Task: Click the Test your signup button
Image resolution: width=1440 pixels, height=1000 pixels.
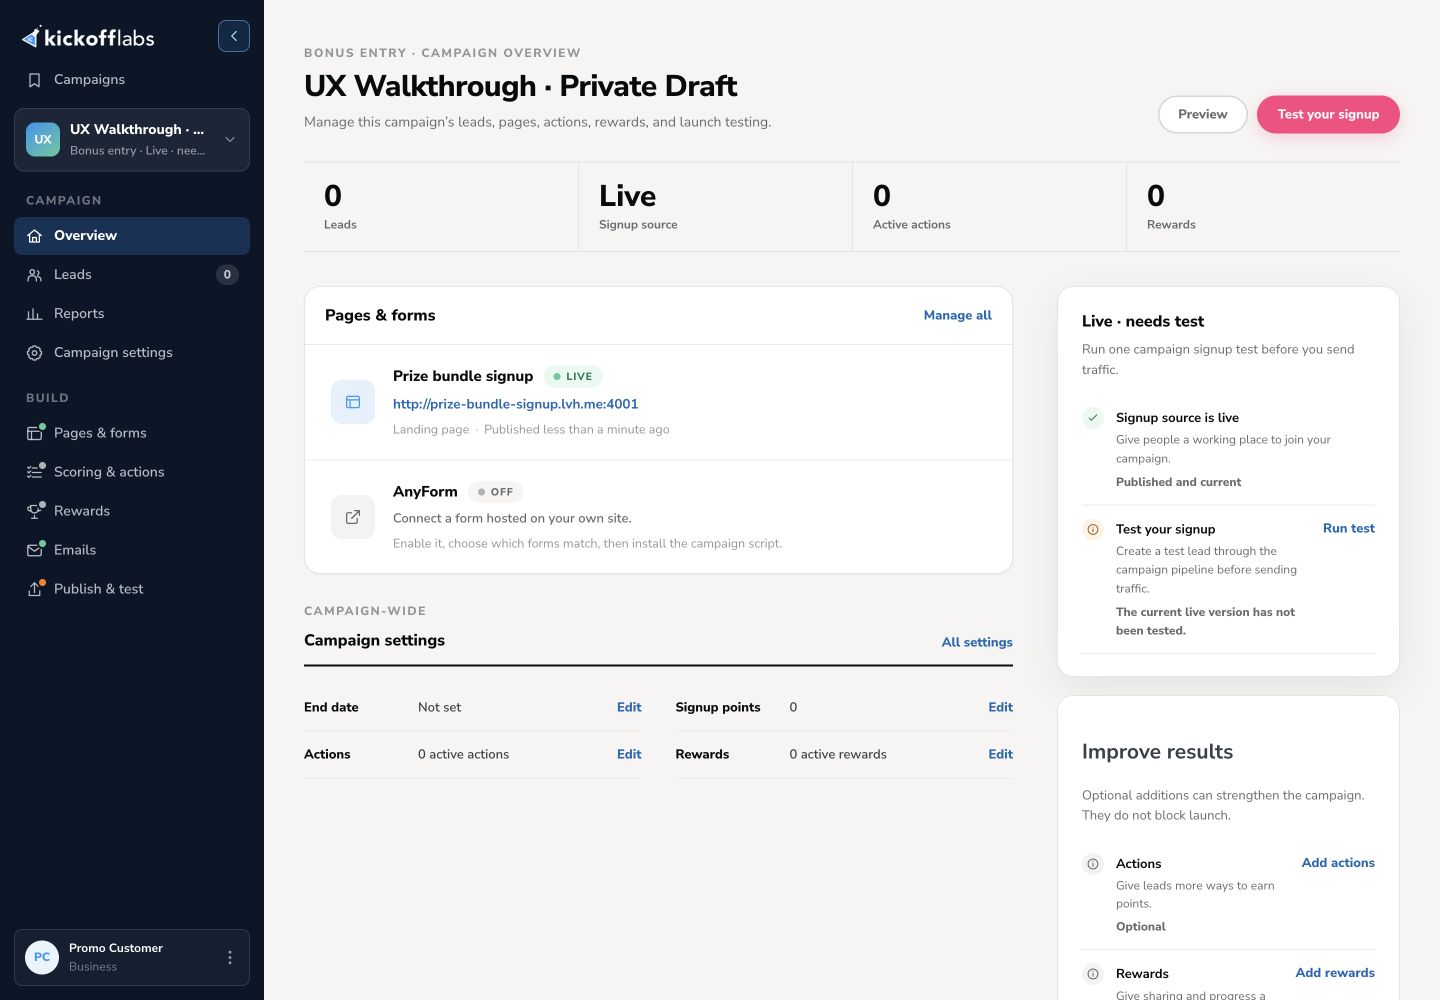Action: click(1328, 114)
